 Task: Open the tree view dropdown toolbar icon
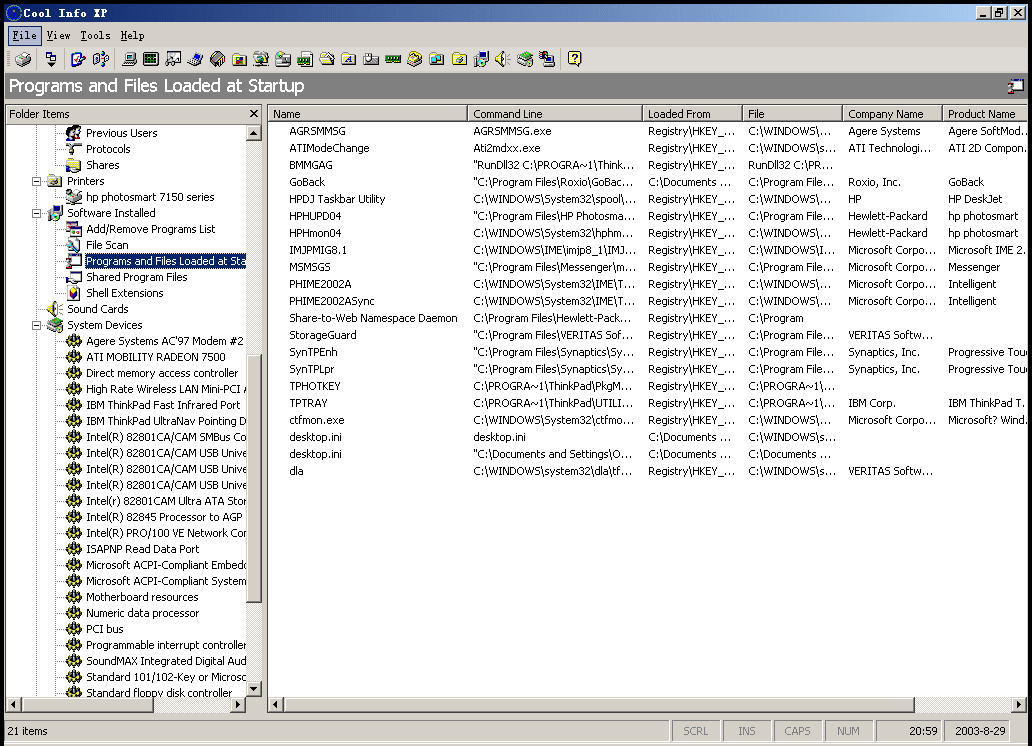click(51, 59)
